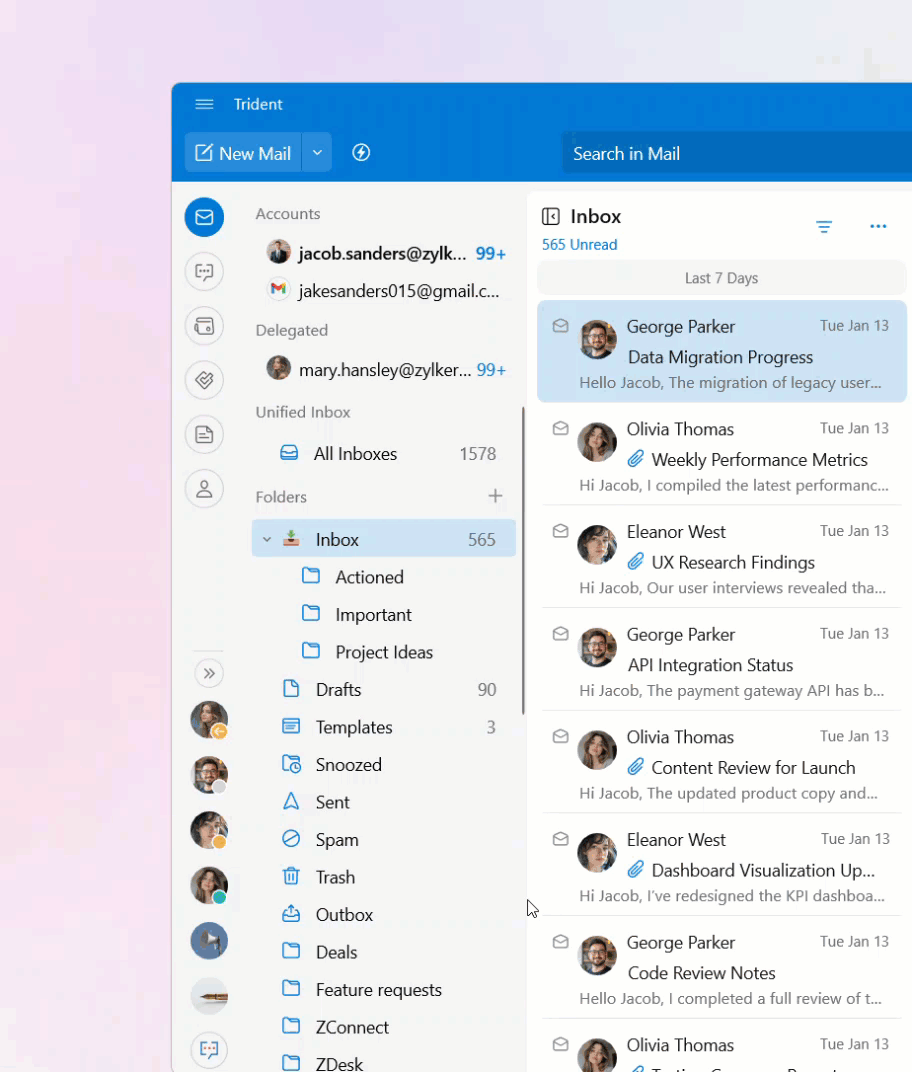This screenshot has height=1072, width=912.
Task: Open the Templates folder
Action: tap(384, 727)
